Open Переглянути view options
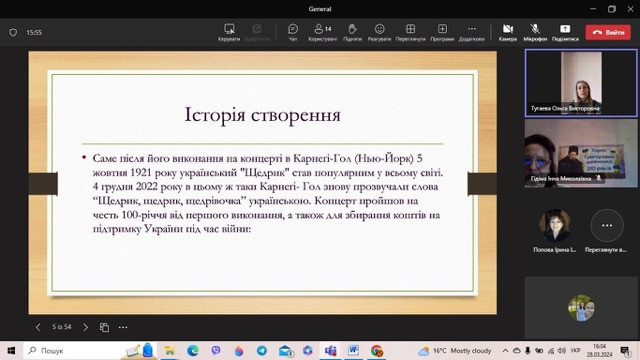The width and height of the screenshot is (640, 360). coord(410,32)
